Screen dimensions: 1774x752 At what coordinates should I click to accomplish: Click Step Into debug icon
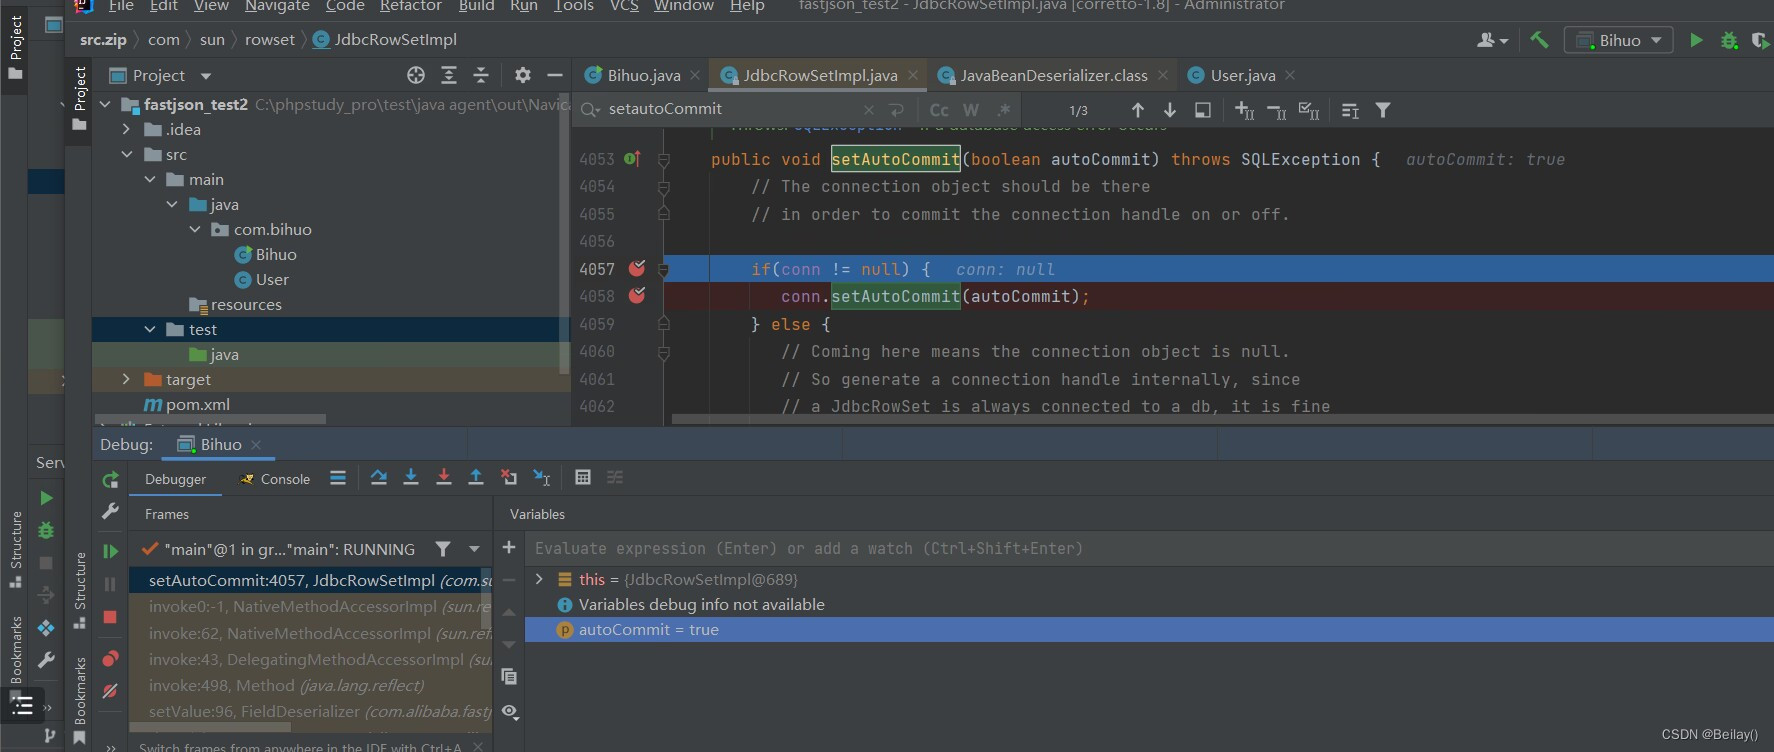coord(411,478)
